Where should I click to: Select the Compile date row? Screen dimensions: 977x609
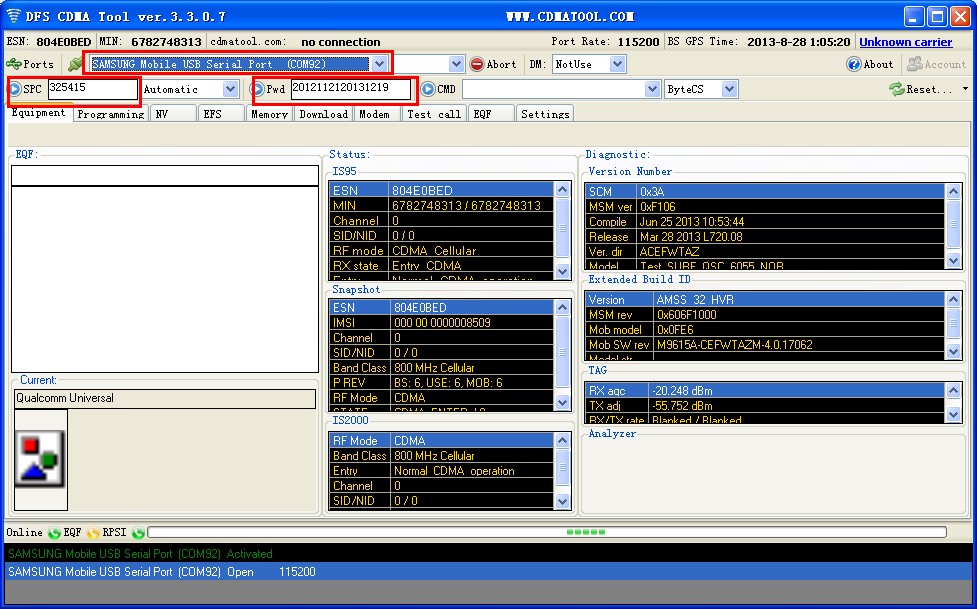pos(765,221)
